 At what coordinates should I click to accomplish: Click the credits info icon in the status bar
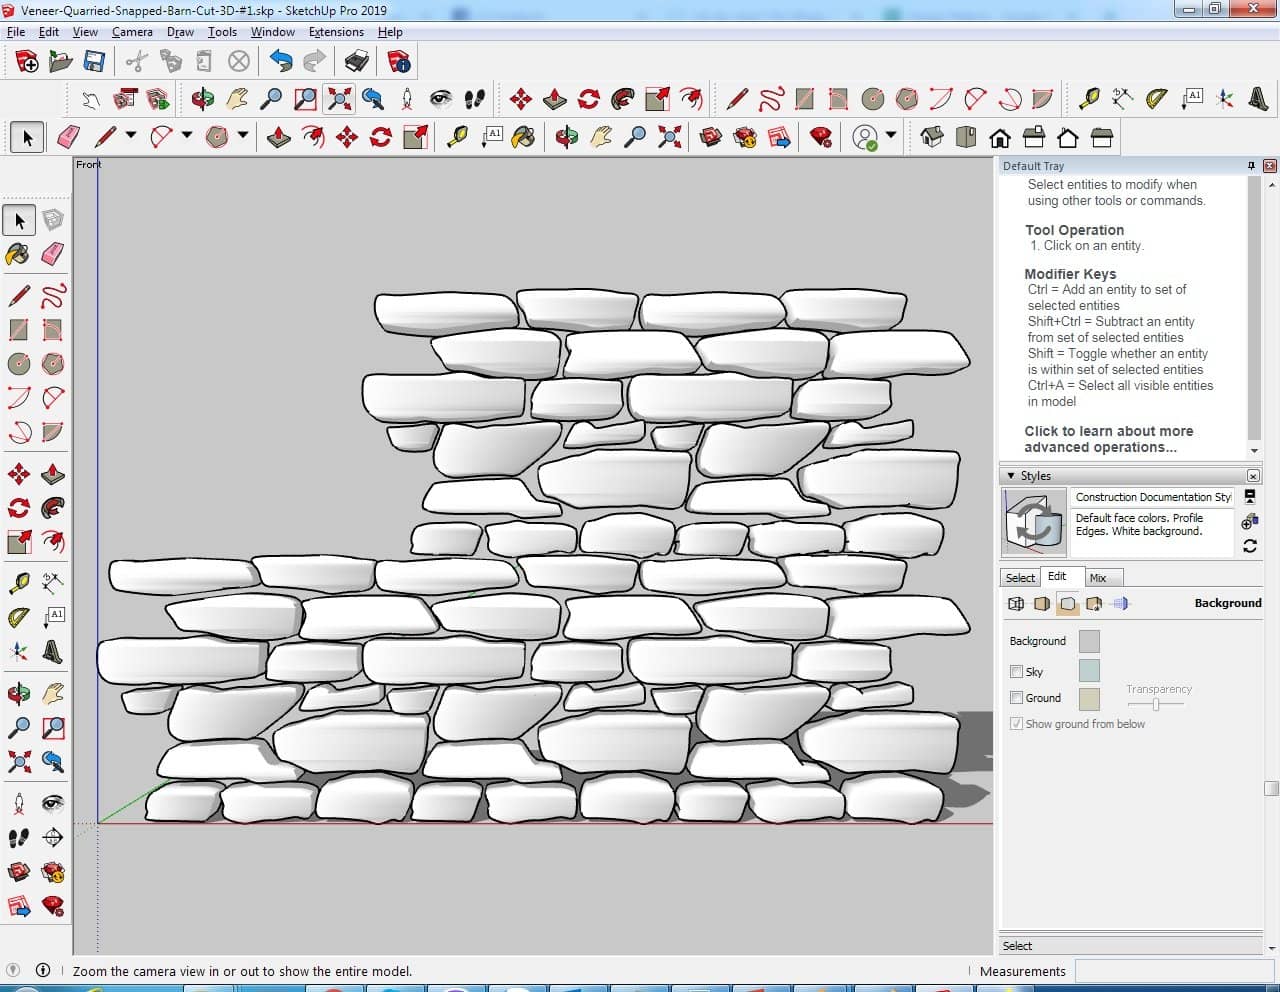[43, 970]
